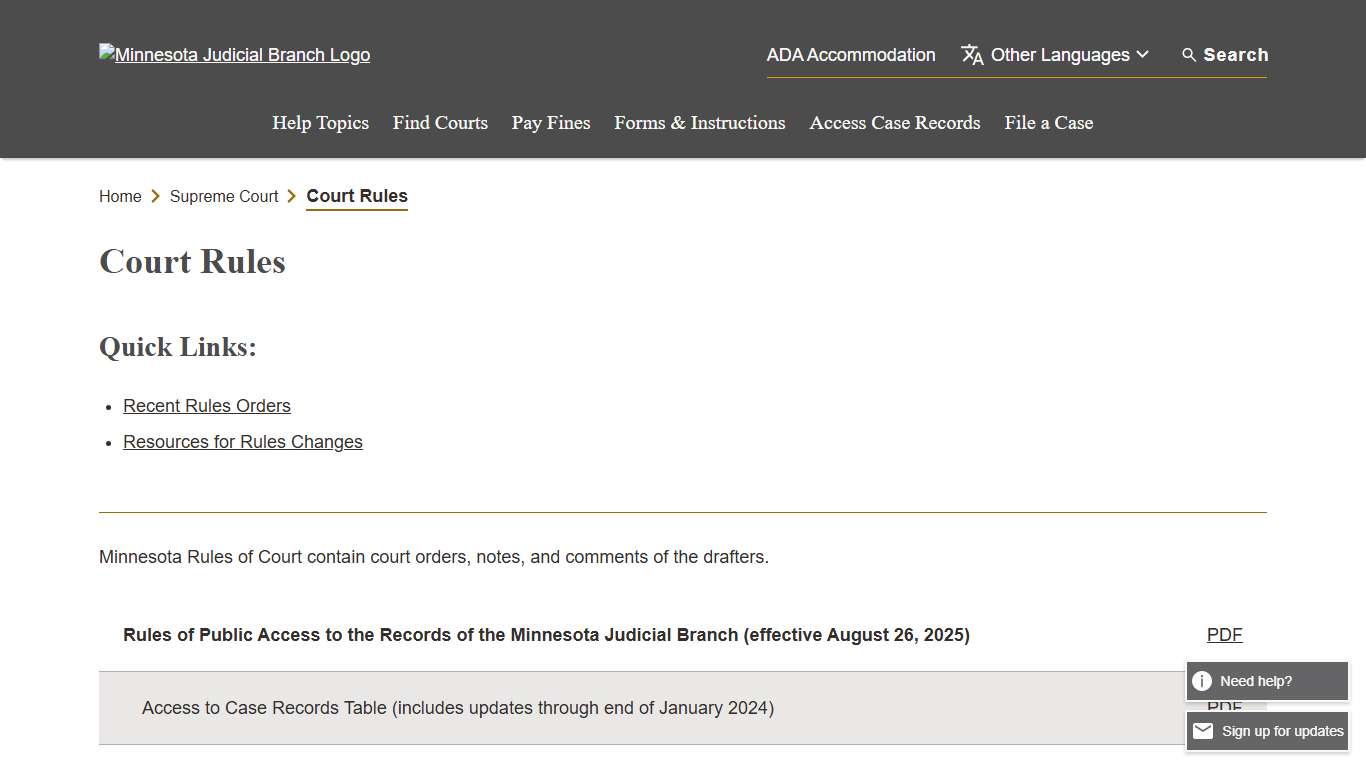Open the ADA Accommodation link

[851, 55]
